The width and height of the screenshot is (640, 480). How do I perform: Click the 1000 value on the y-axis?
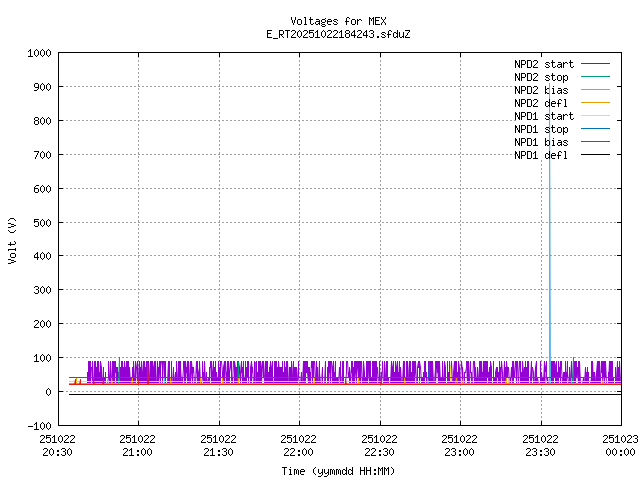click(x=39, y=53)
